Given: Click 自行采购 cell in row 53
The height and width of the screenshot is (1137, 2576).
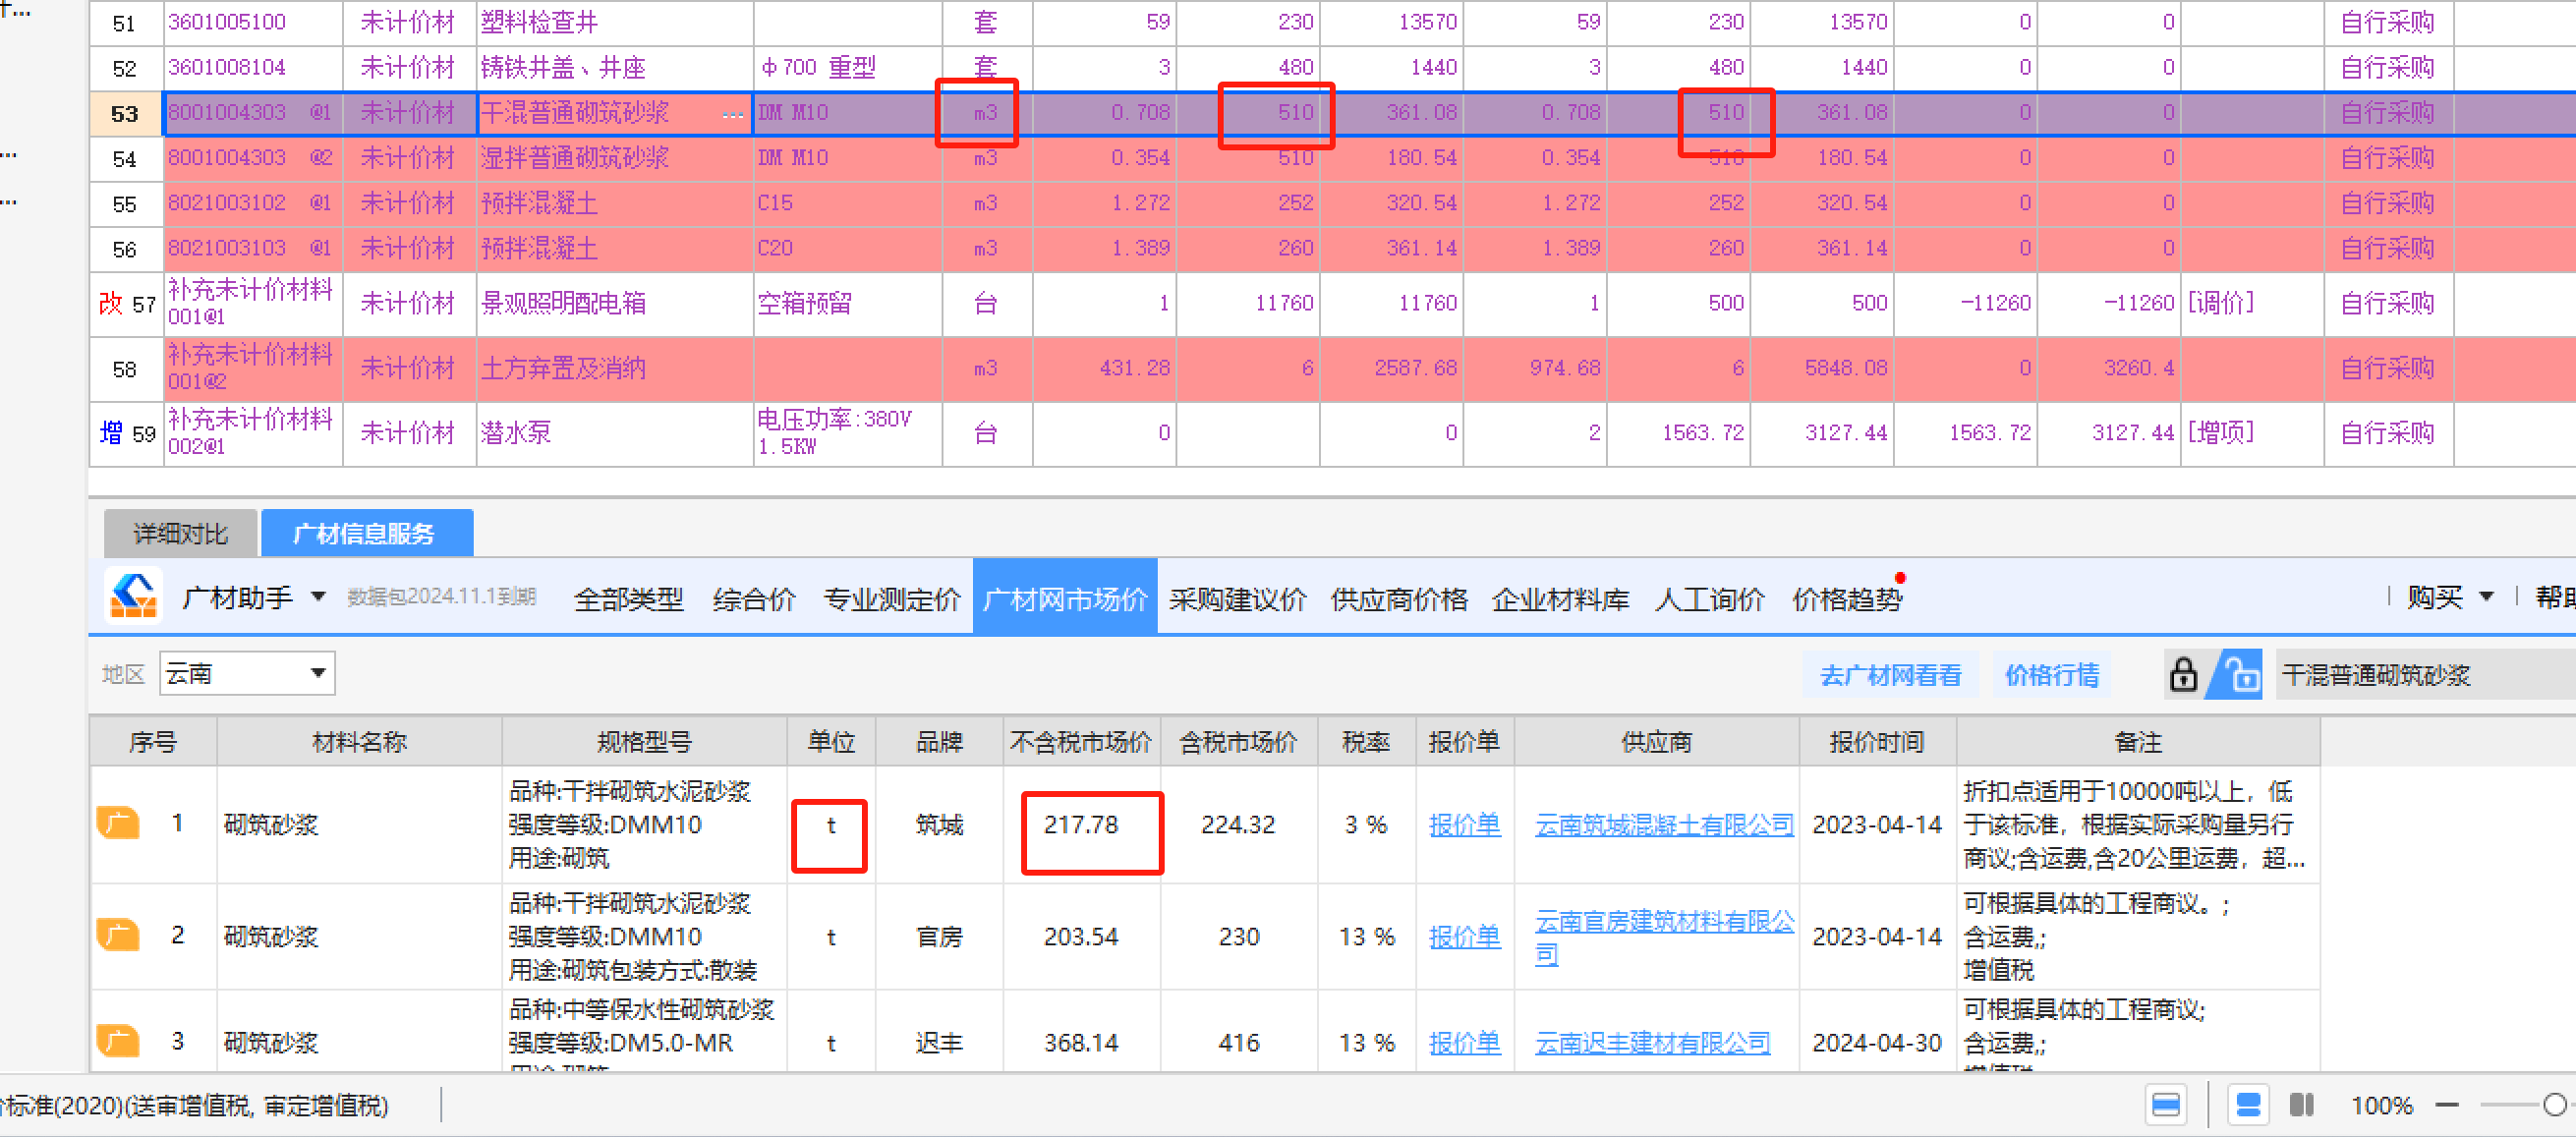Looking at the screenshot, I should (x=2387, y=113).
